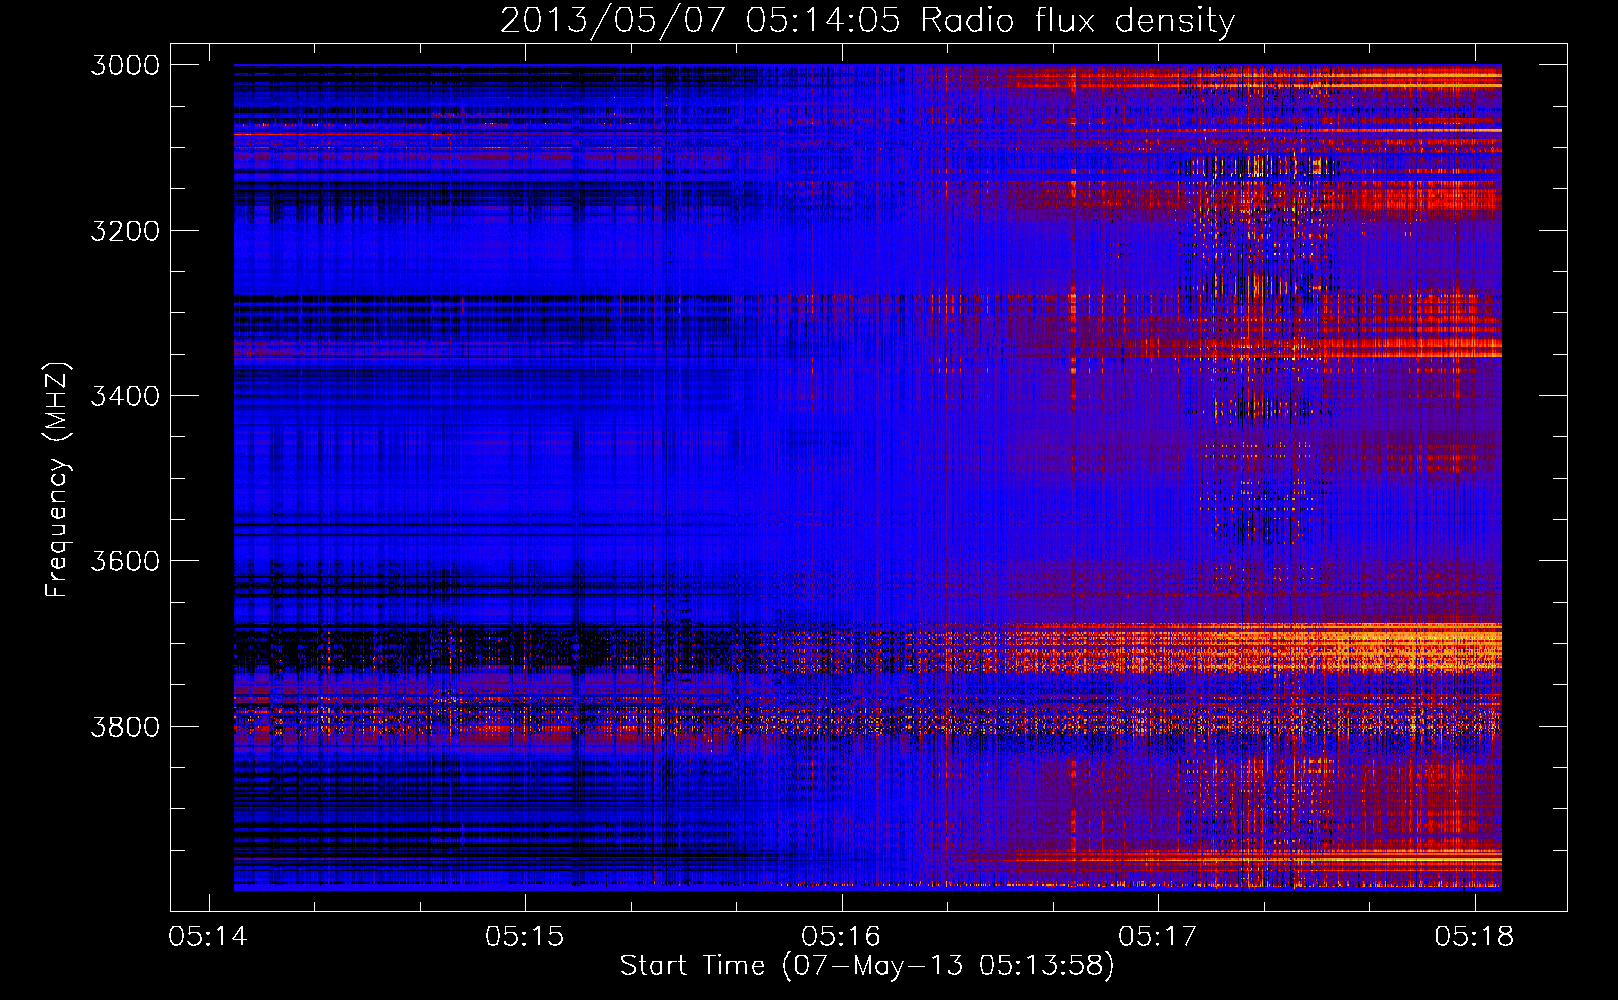Select the 3000 frequency axis label

(125, 65)
